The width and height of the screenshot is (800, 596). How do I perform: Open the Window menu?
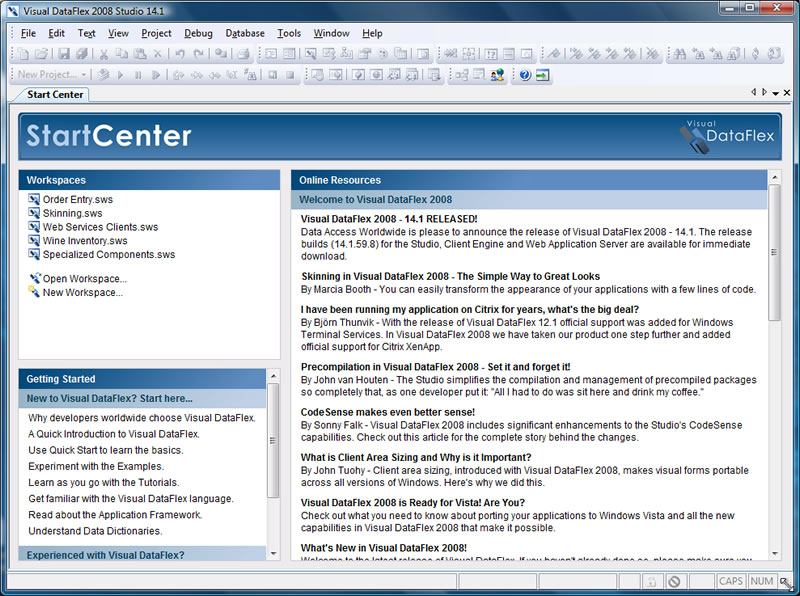click(x=331, y=33)
